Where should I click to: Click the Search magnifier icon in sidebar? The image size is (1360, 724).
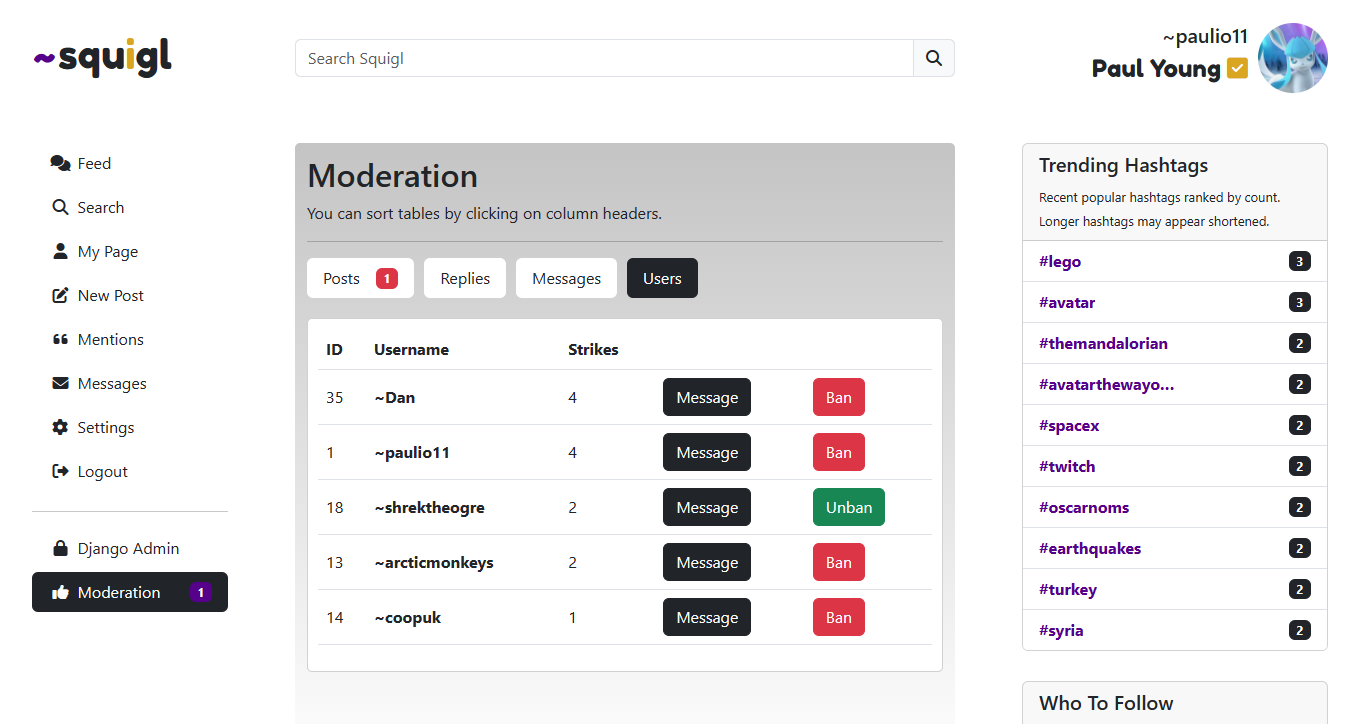click(60, 207)
